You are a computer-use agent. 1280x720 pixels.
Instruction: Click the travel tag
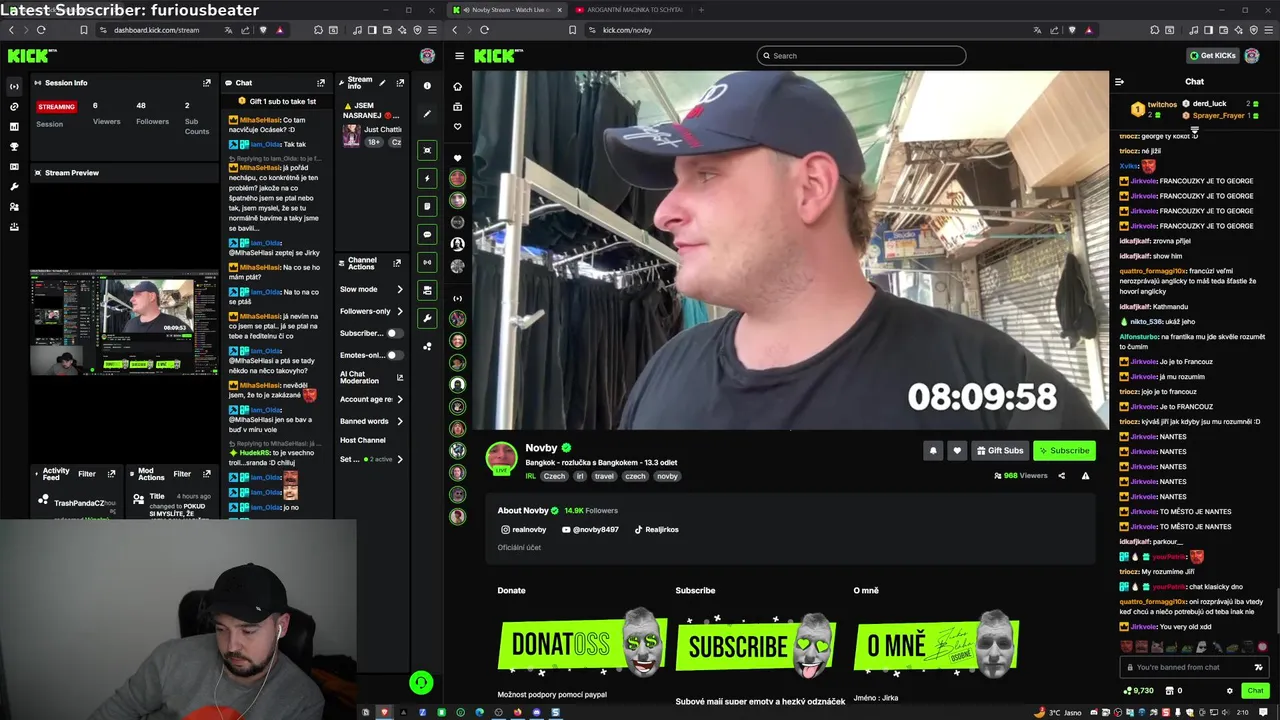coord(604,477)
